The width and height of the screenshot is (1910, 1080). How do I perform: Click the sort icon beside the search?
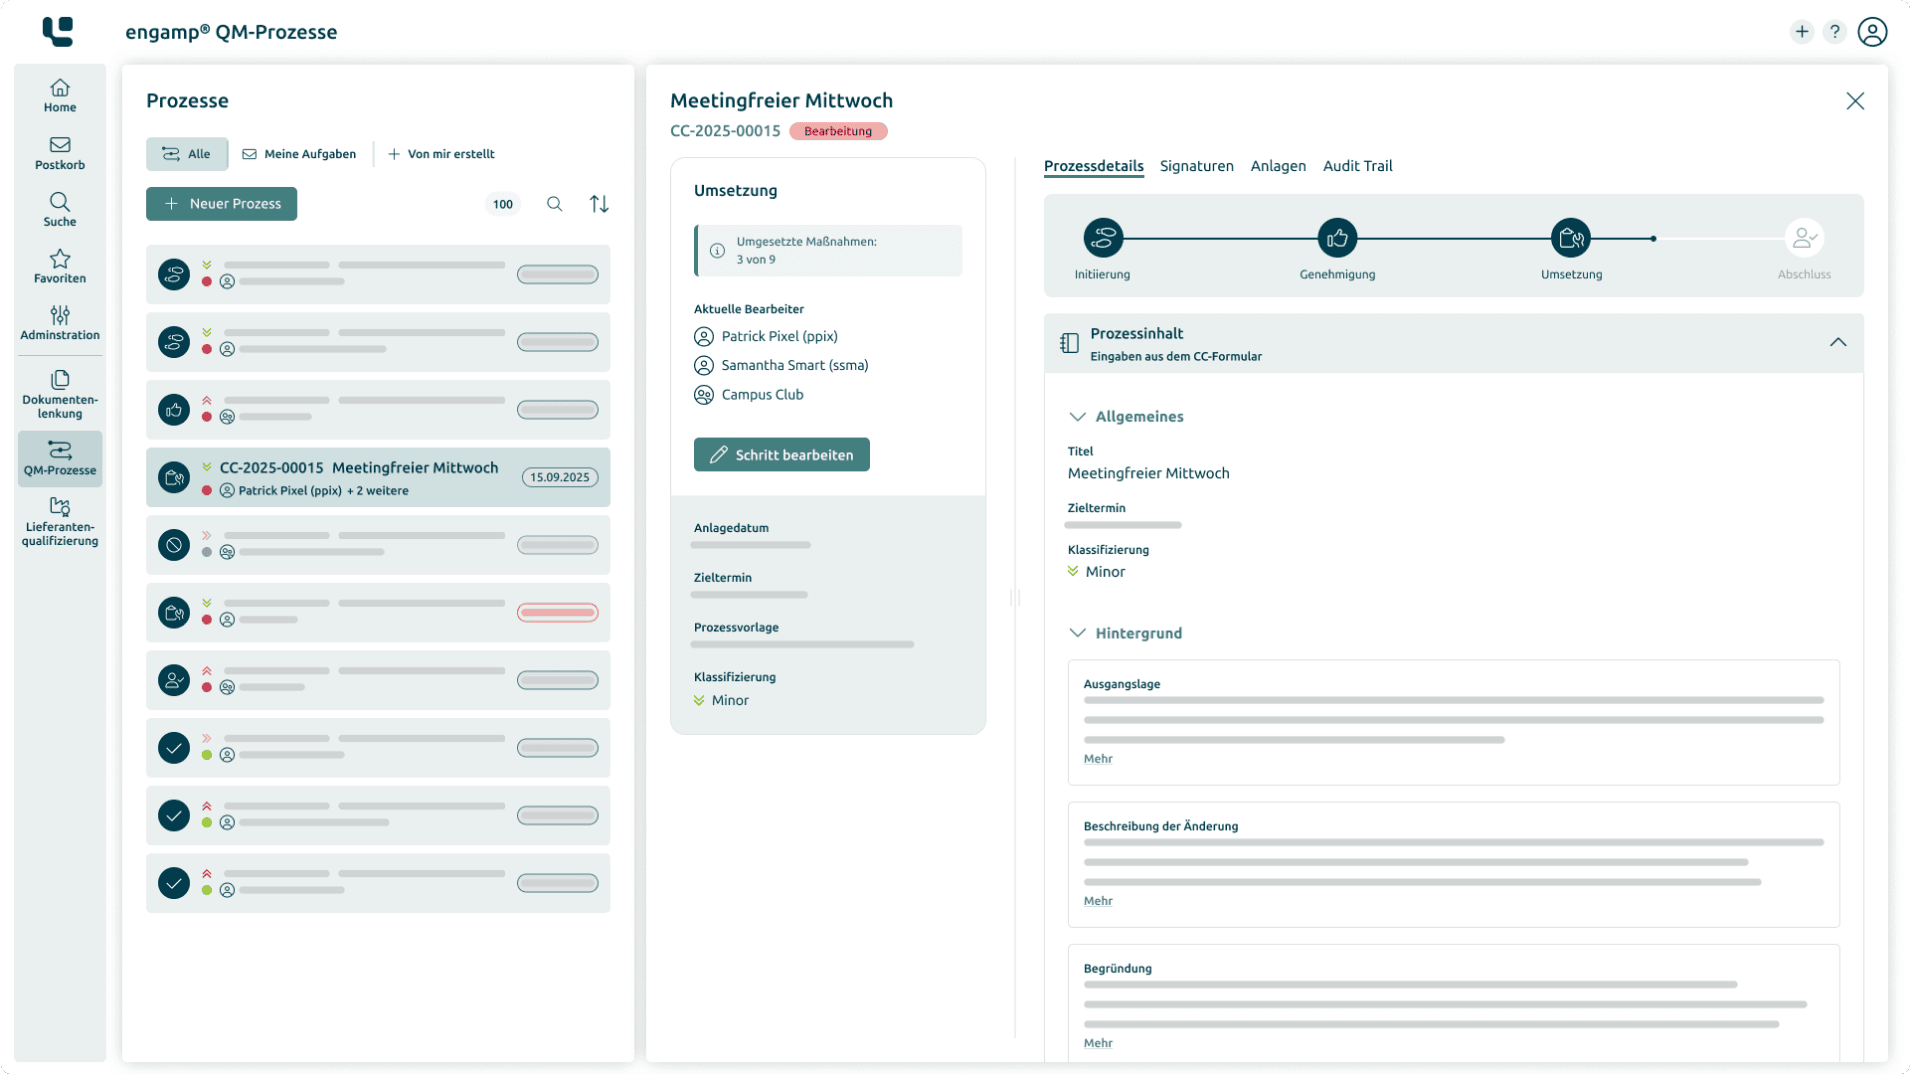pos(599,203)
